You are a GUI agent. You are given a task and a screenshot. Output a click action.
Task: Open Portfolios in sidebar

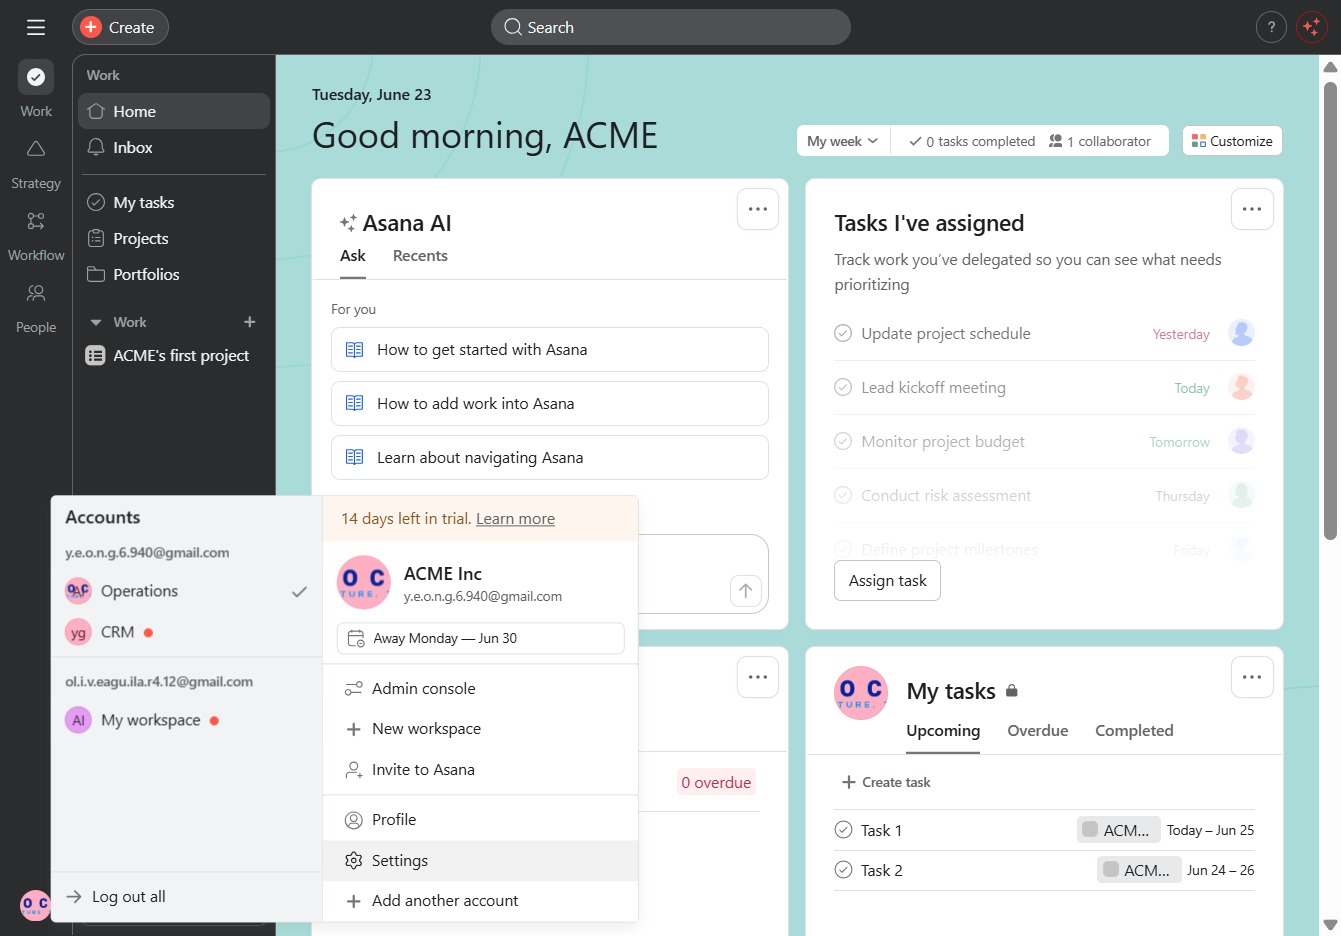pos(174,274)
